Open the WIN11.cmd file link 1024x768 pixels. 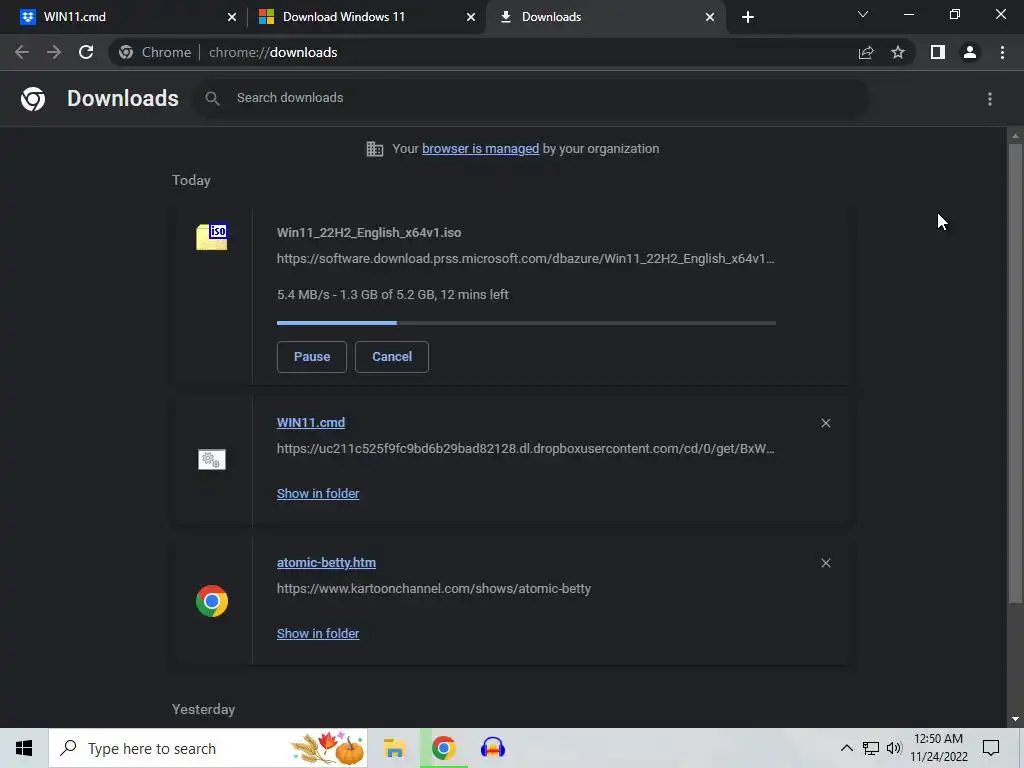pyautogui.click(x=311, y=423)
